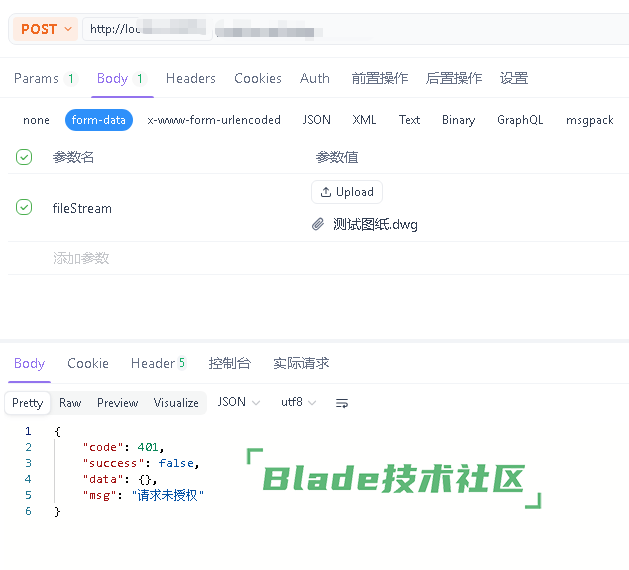Select the none body type option
The width and height of the screenshot is (629, 570).
click(x=36, y=120)
